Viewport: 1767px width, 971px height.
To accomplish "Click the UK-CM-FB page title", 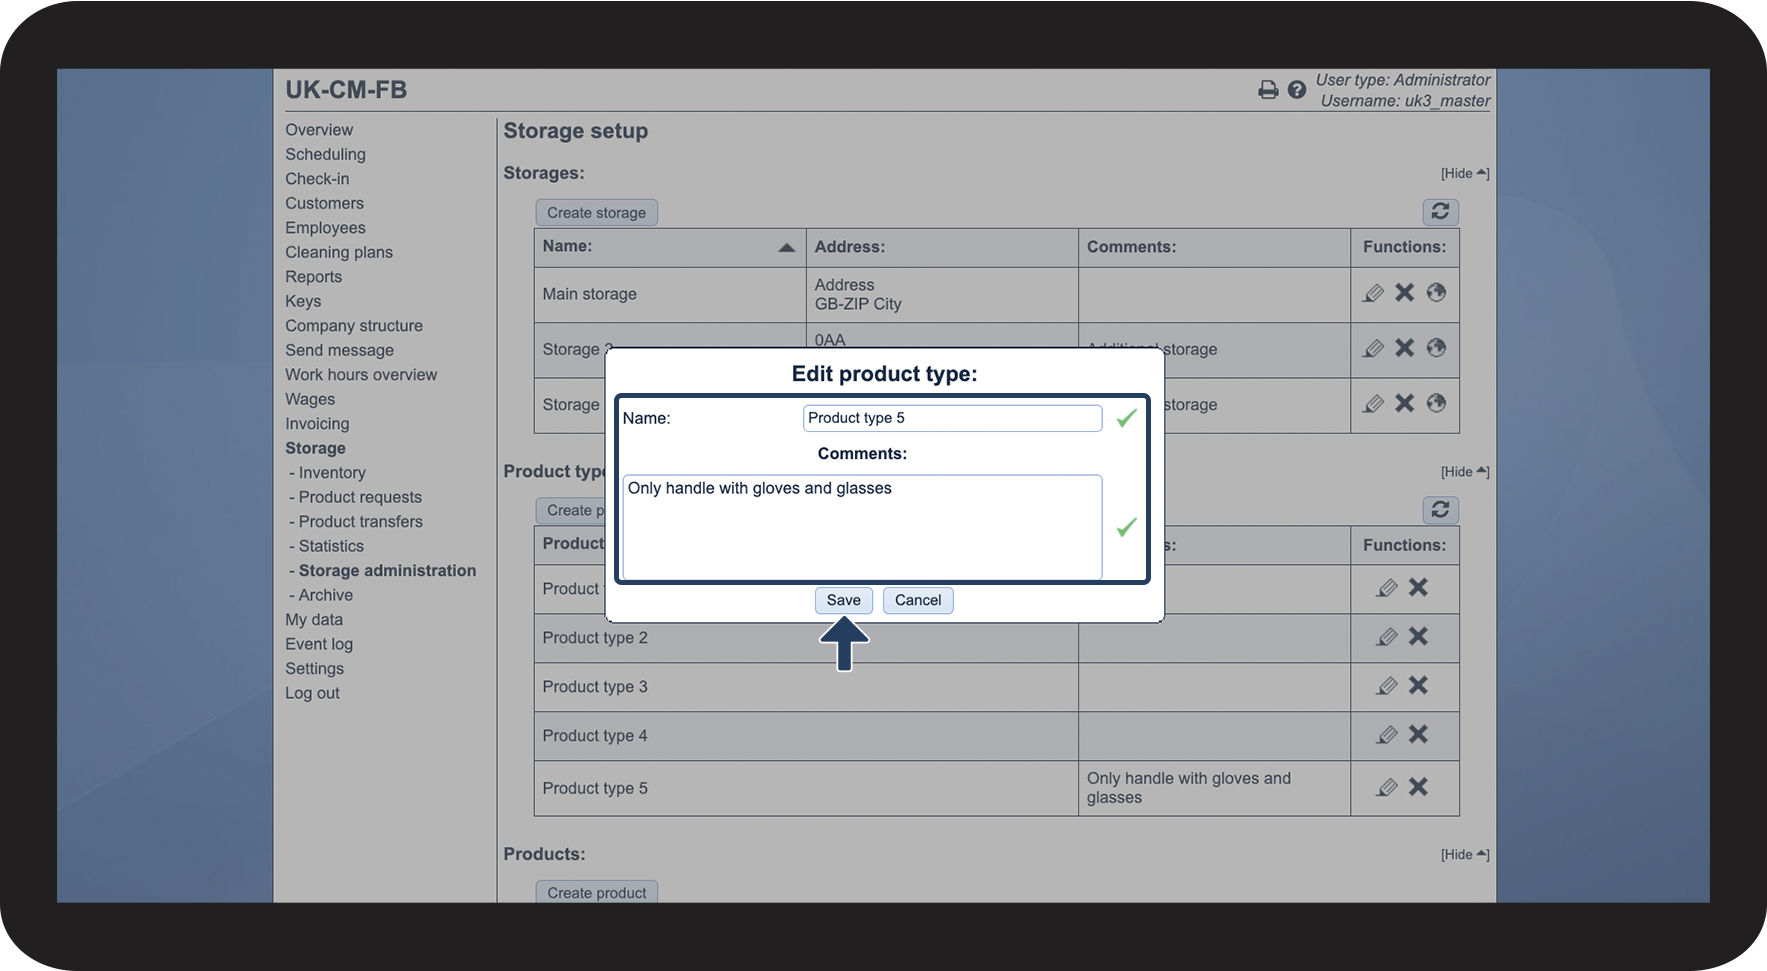I will 346,90.
